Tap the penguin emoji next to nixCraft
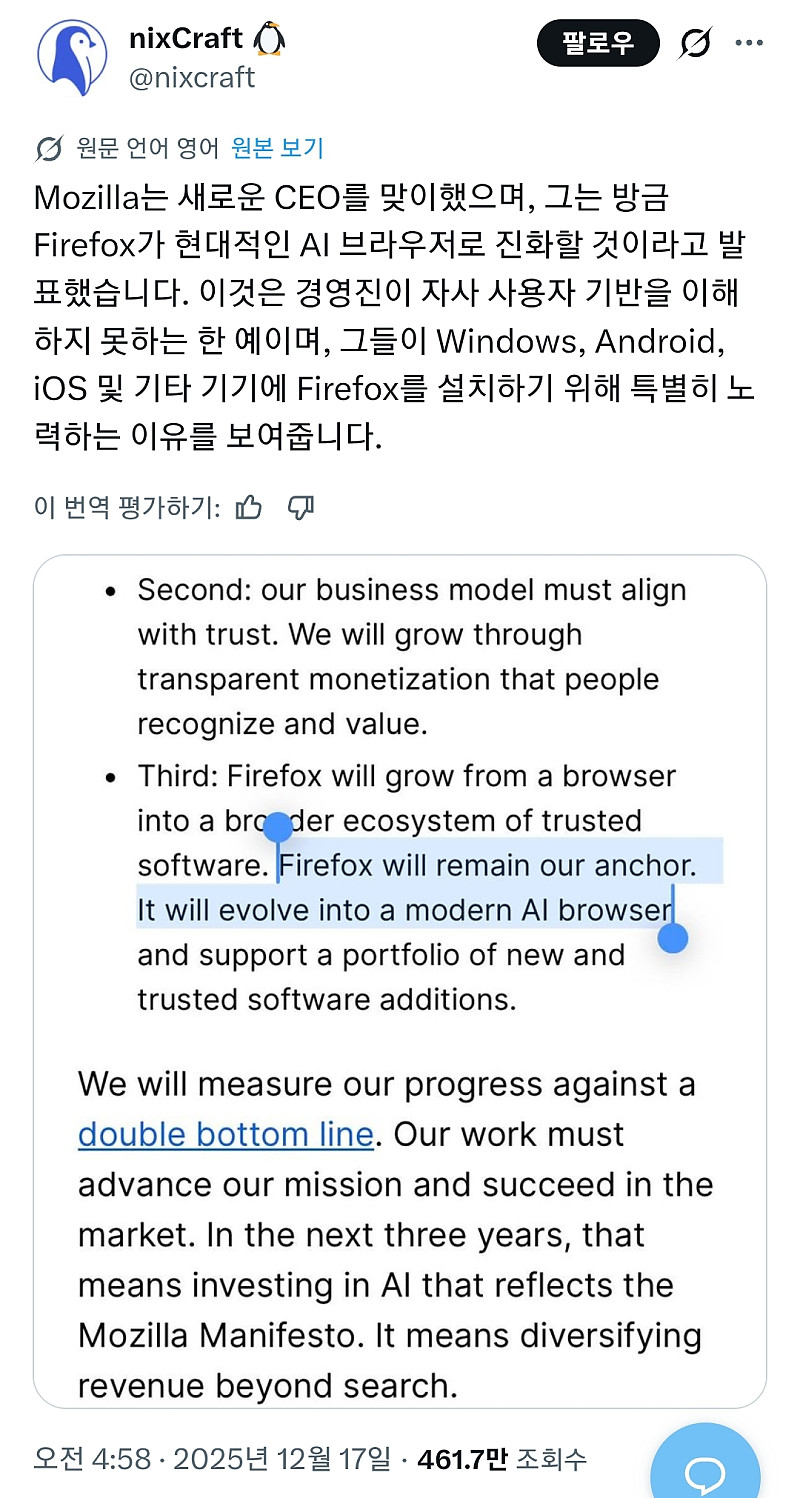The image size is (800, 1498). pos(270,39)
